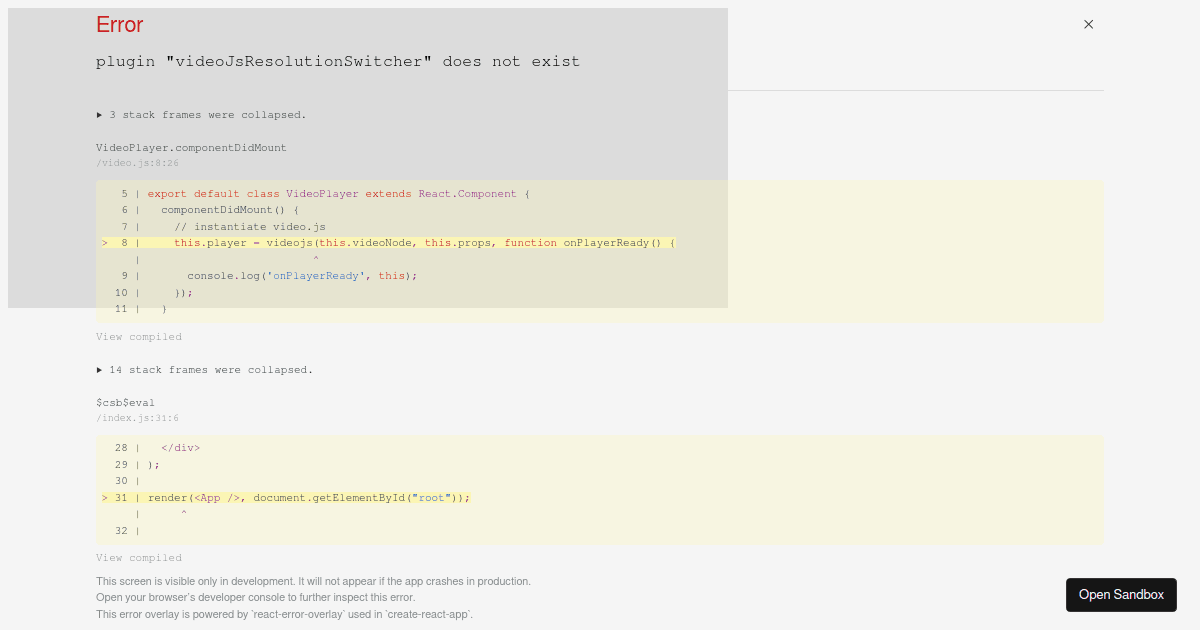Click the red Error heading
The image size is (1200, 630).
point(119,24)
